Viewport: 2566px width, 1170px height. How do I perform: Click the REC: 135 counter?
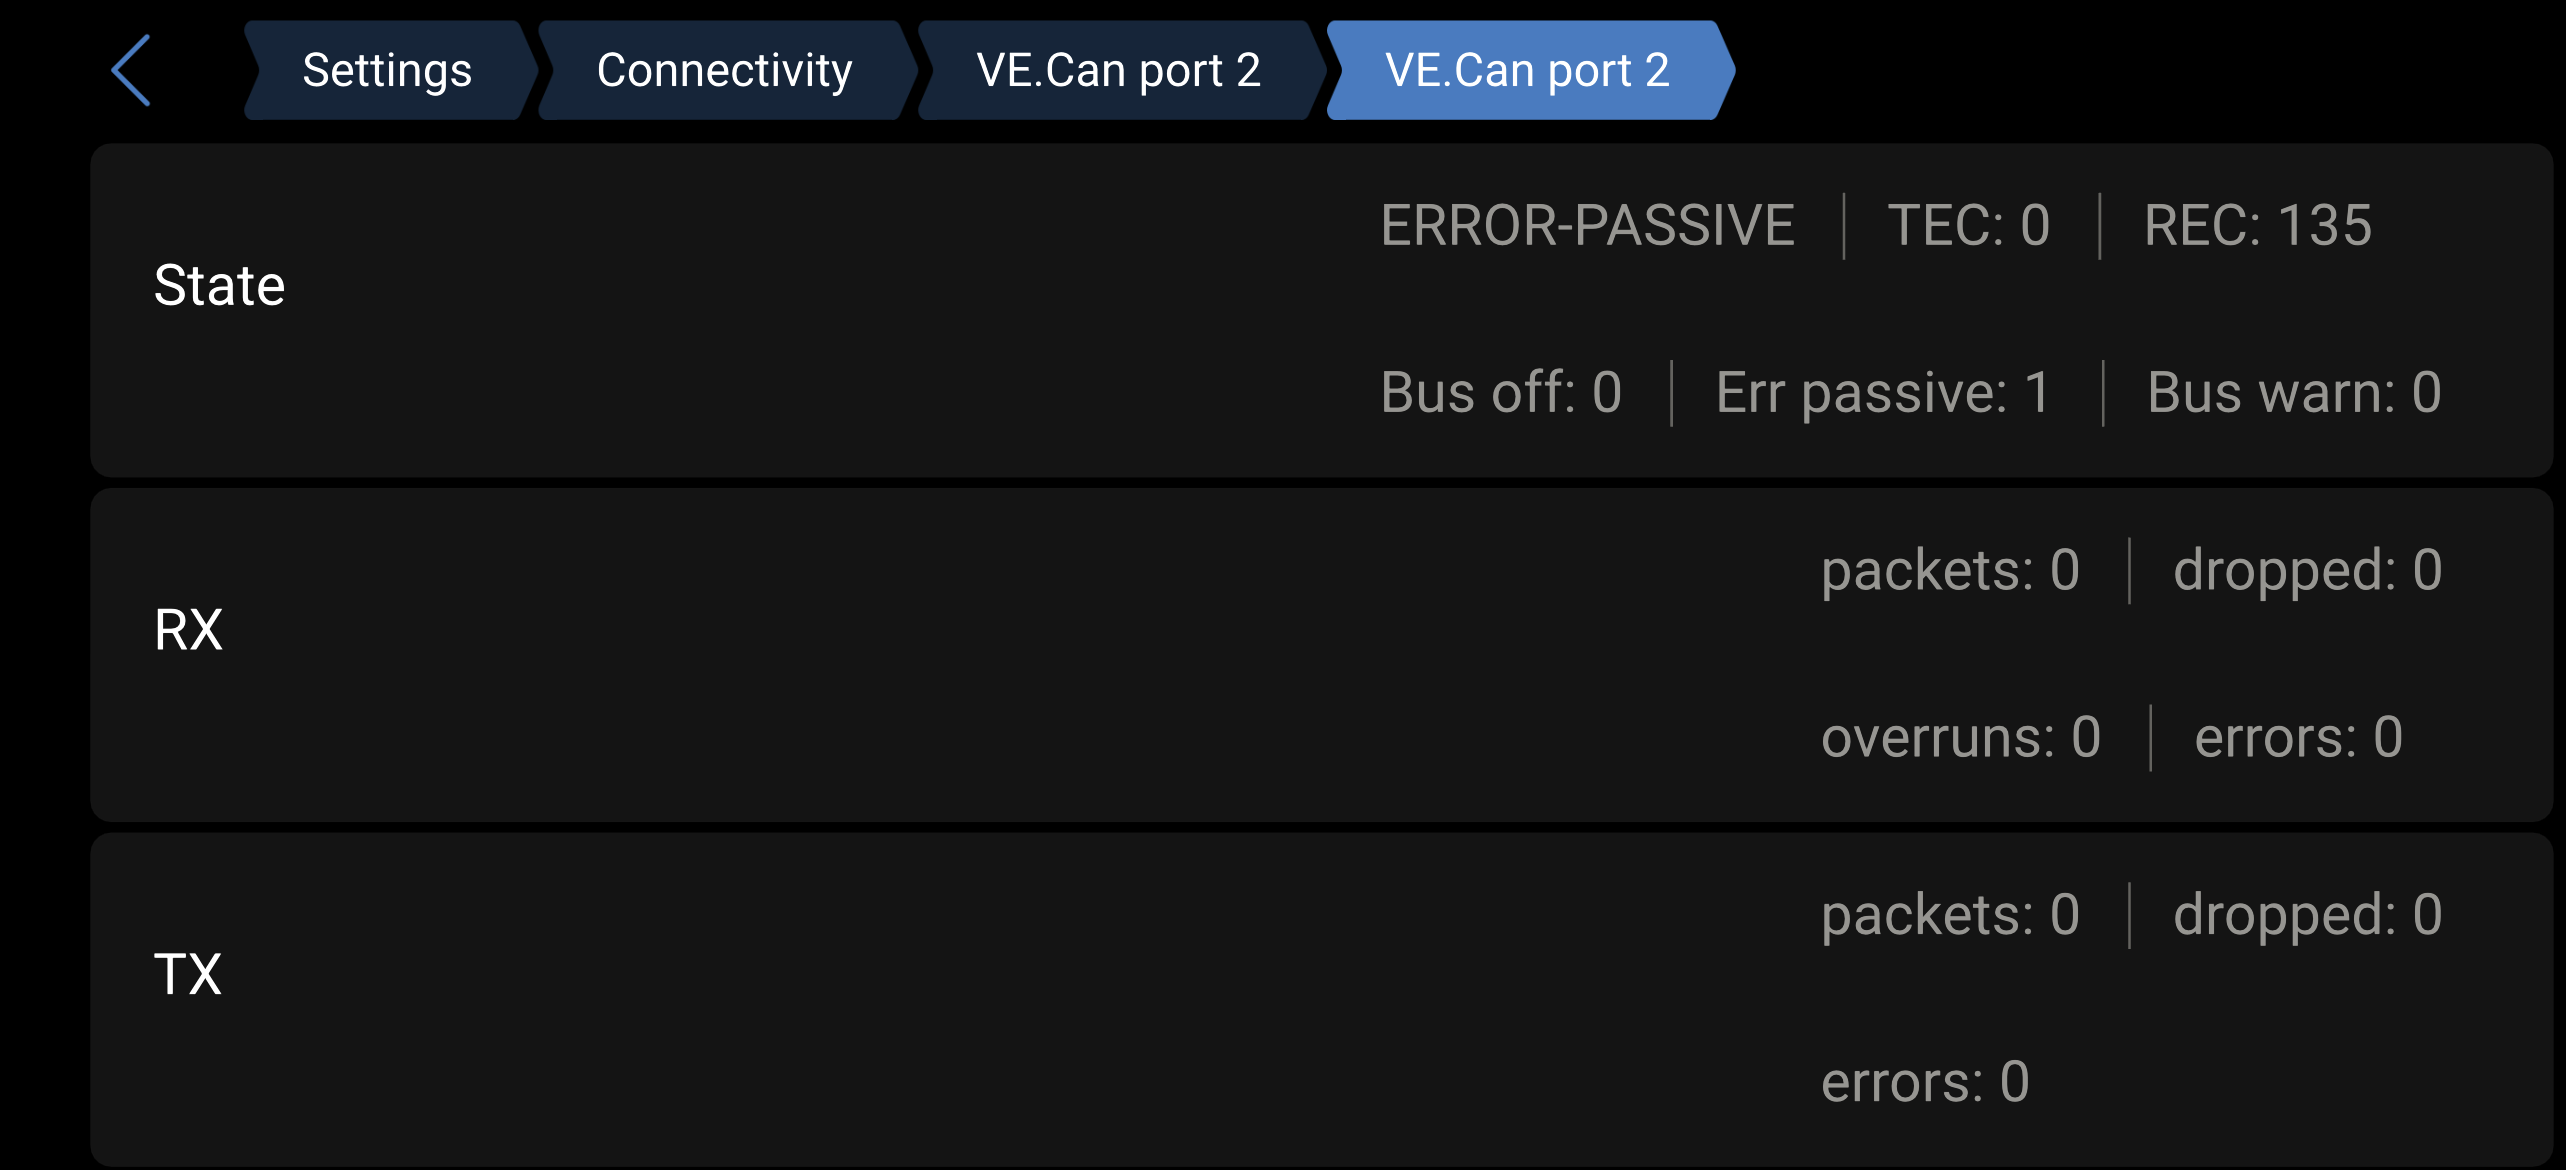2258,225
